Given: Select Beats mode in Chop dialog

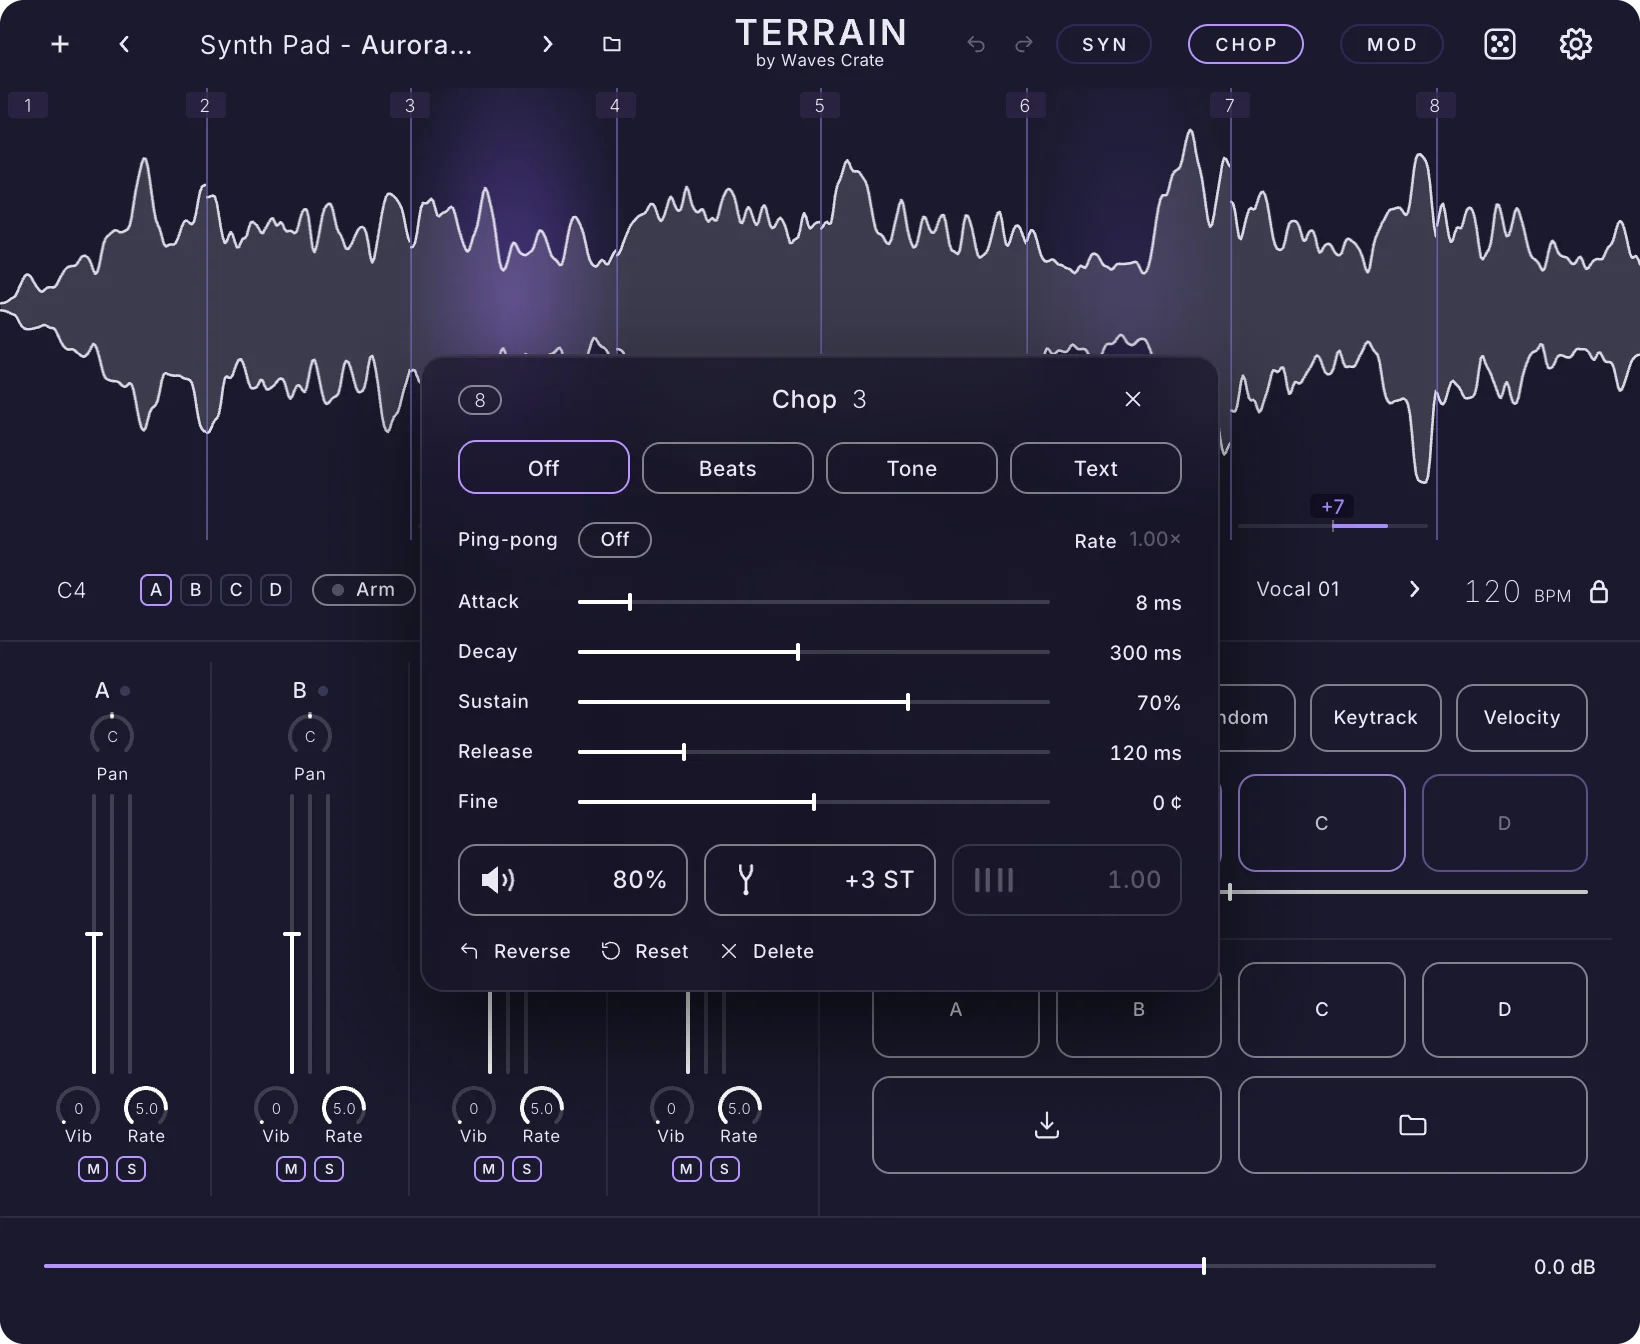Looking at the screenshot, I should [x=728, y=468].
